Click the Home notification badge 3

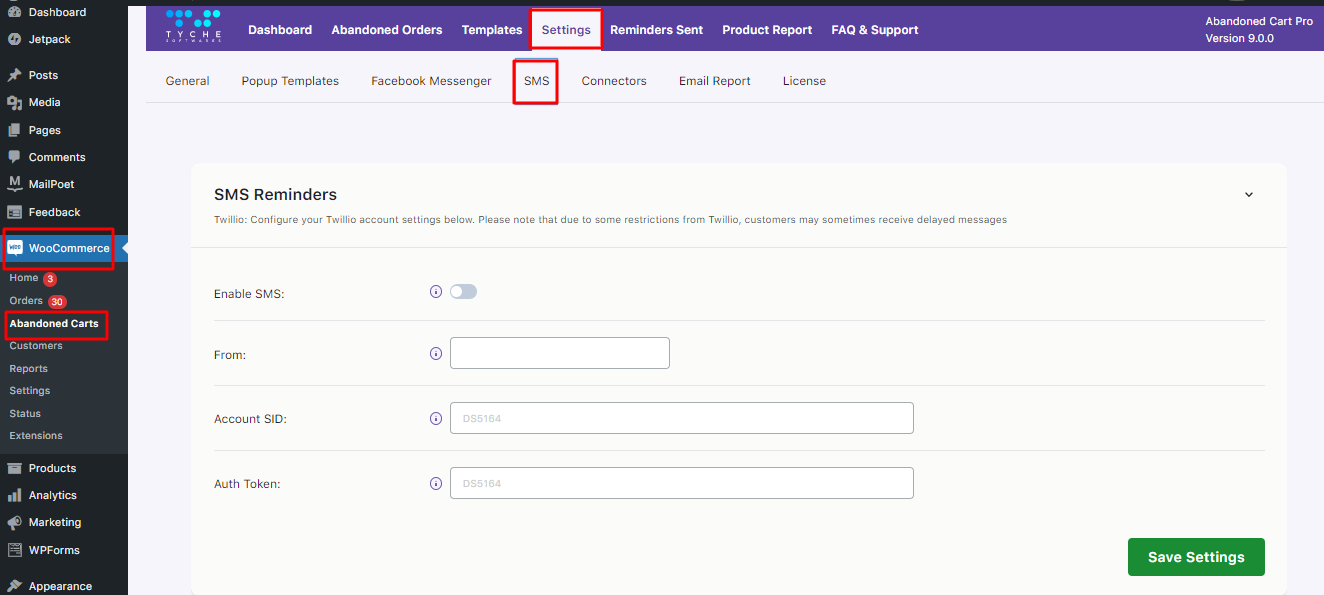[x=50, y=279]
